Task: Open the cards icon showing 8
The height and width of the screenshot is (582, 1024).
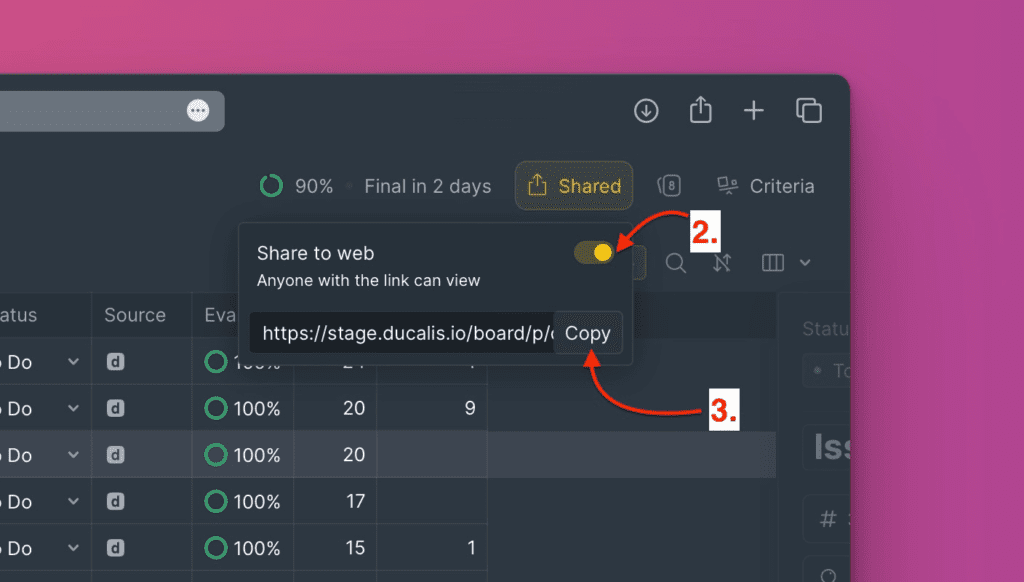Action: pos(669,186)
